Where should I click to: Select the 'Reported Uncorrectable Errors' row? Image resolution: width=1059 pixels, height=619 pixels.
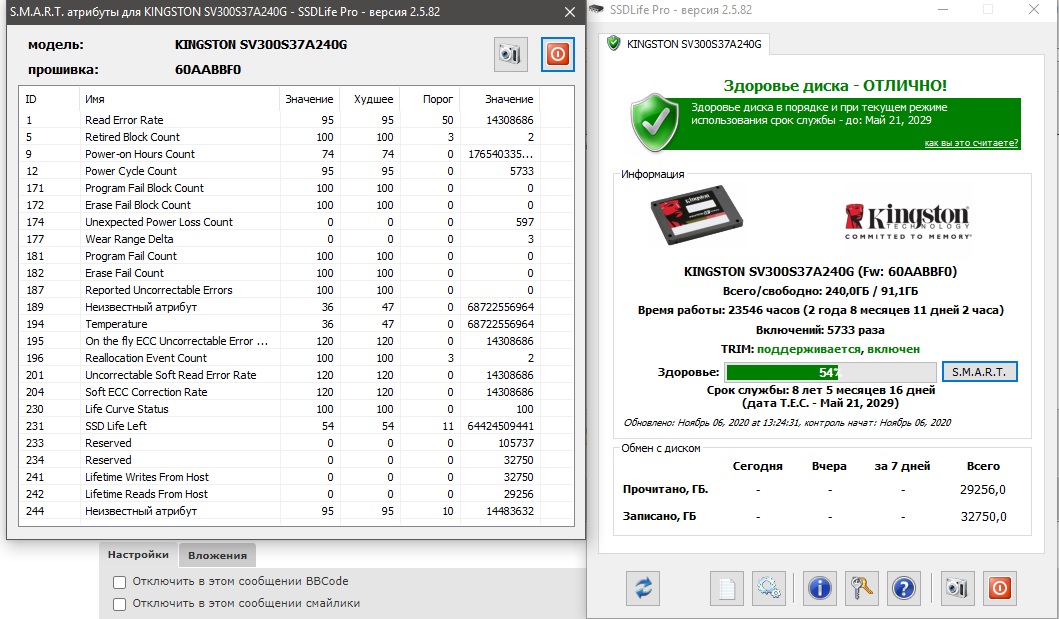[296, 290]
